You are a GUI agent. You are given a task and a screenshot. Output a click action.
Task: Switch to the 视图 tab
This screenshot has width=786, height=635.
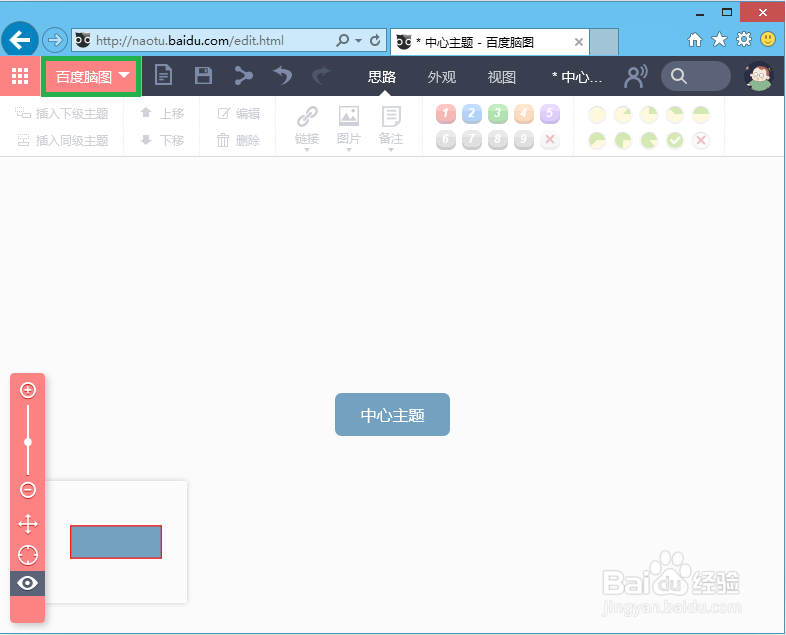click(x=502, y=77)
